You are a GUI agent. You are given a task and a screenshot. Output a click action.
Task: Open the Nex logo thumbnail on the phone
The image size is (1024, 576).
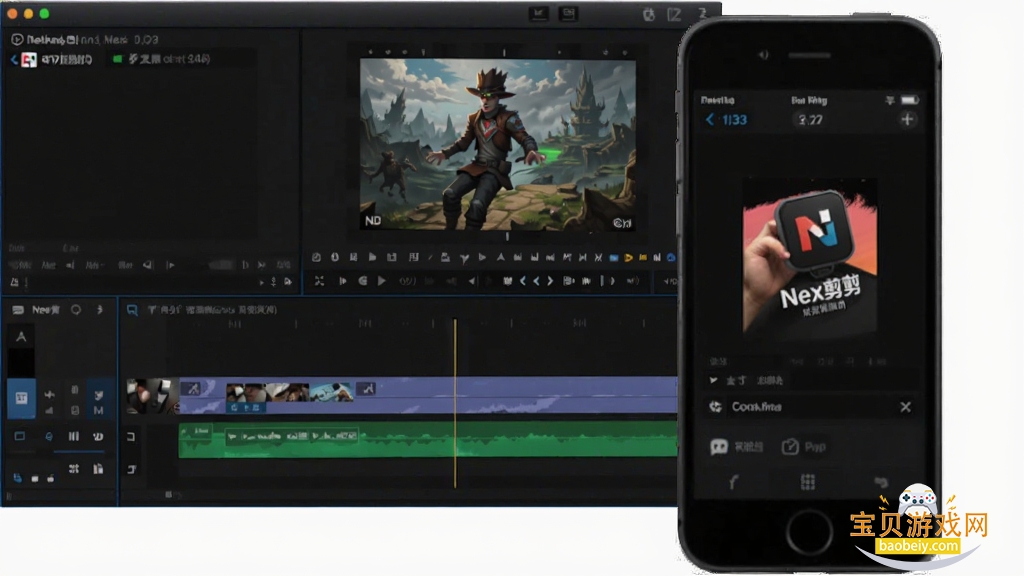(x=810, y=255)
